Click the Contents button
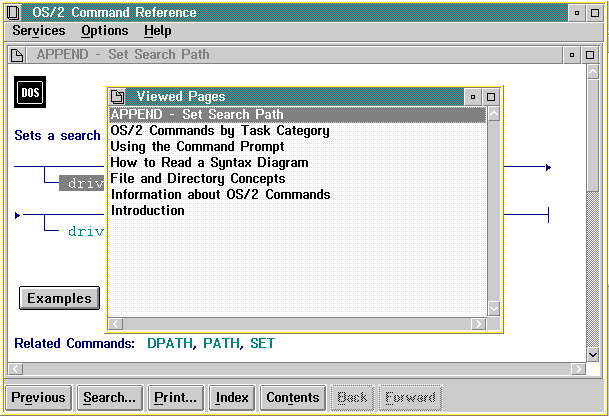The image size is (609, 416). 292,397
